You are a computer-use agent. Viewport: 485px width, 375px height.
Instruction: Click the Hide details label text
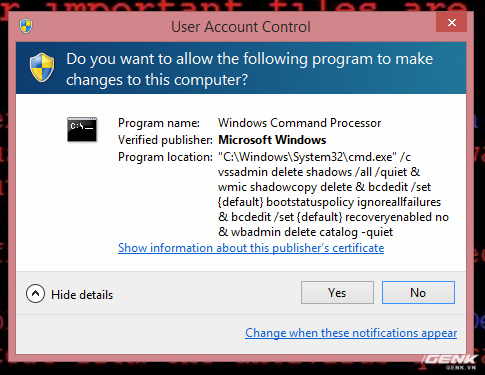click(82, 295)
